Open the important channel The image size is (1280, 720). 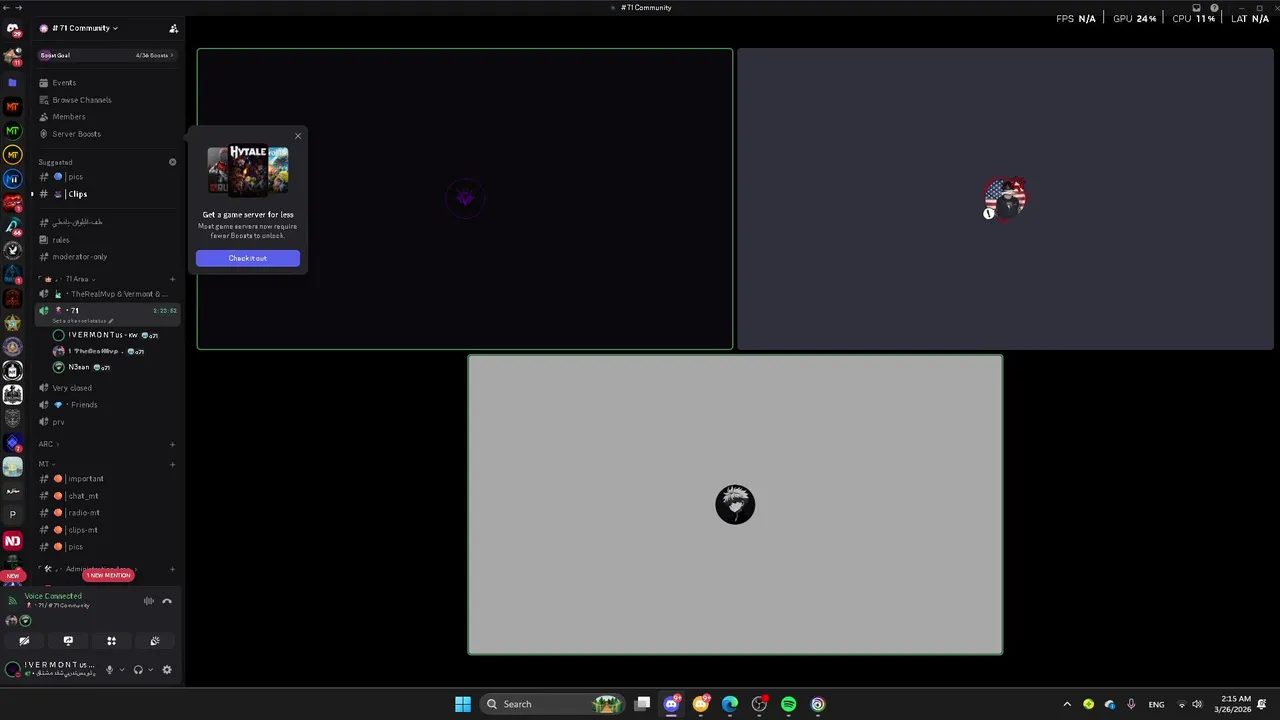[x=107, y=479]
